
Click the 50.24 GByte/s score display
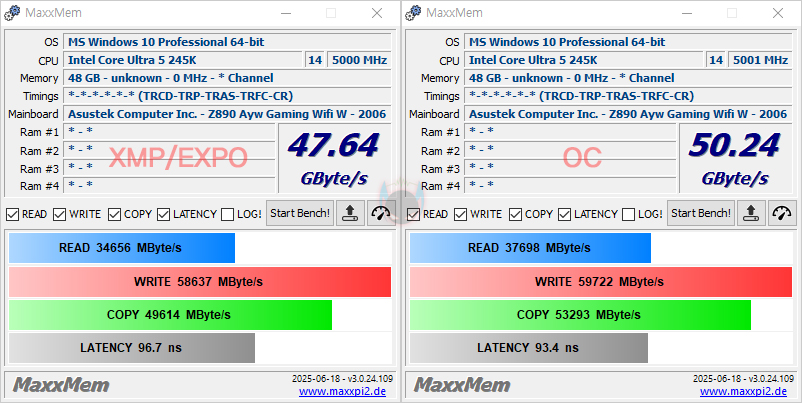click(736, 159)
